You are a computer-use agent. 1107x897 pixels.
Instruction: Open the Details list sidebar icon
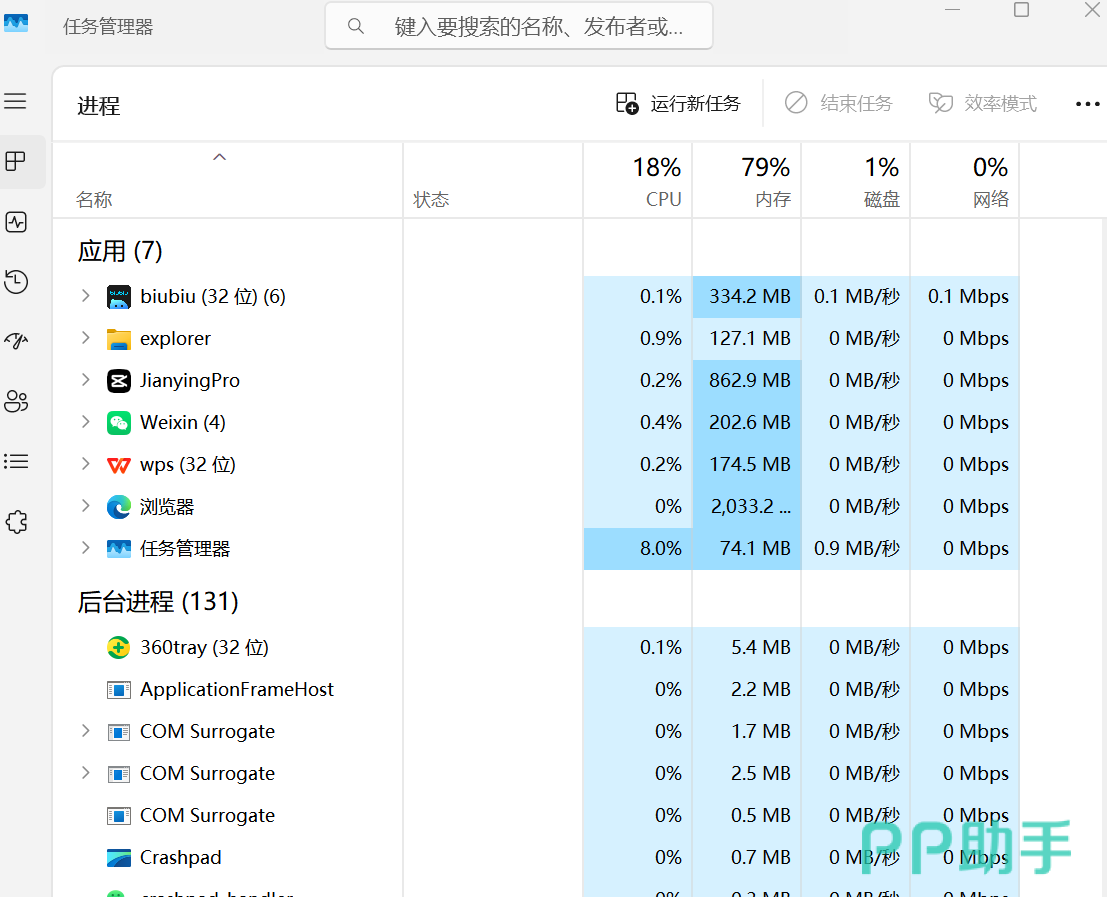coord(16,462)
